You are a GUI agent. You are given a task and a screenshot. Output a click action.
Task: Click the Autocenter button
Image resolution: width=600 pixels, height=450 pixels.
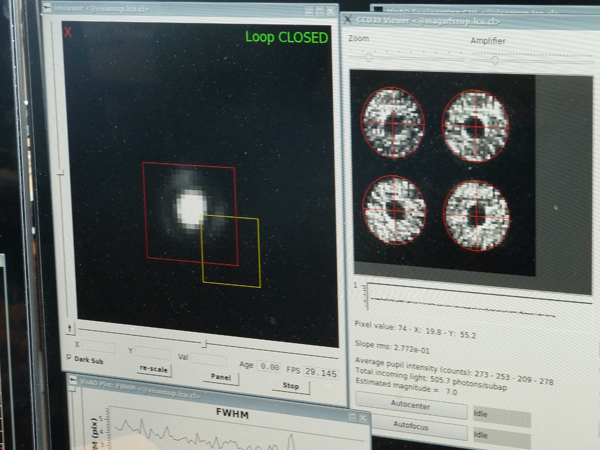411,405
